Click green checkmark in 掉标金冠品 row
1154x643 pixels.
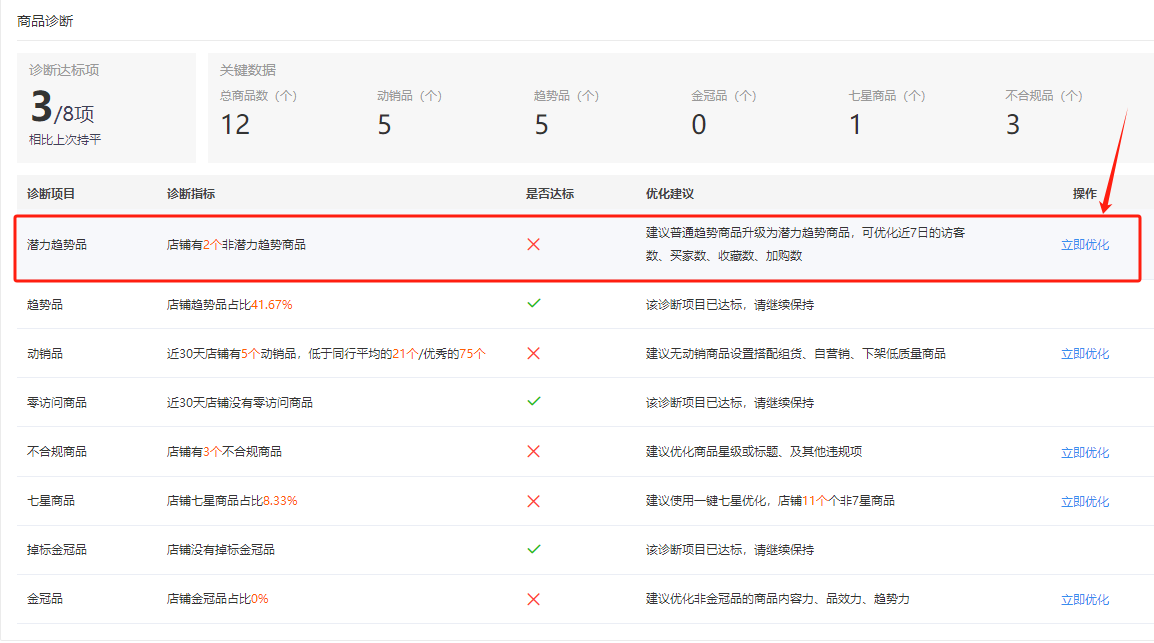(x=534, y=549)
